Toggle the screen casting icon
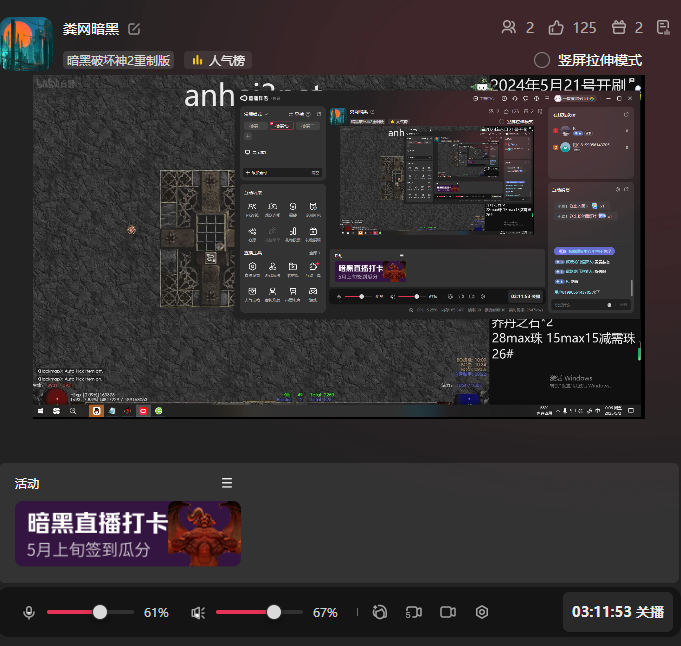This screenshot has width=681, height=646. click(413, 612)
